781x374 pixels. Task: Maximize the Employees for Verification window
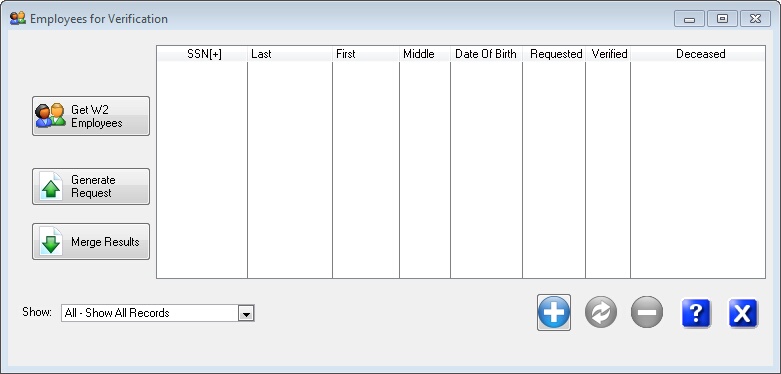point(722,19)
